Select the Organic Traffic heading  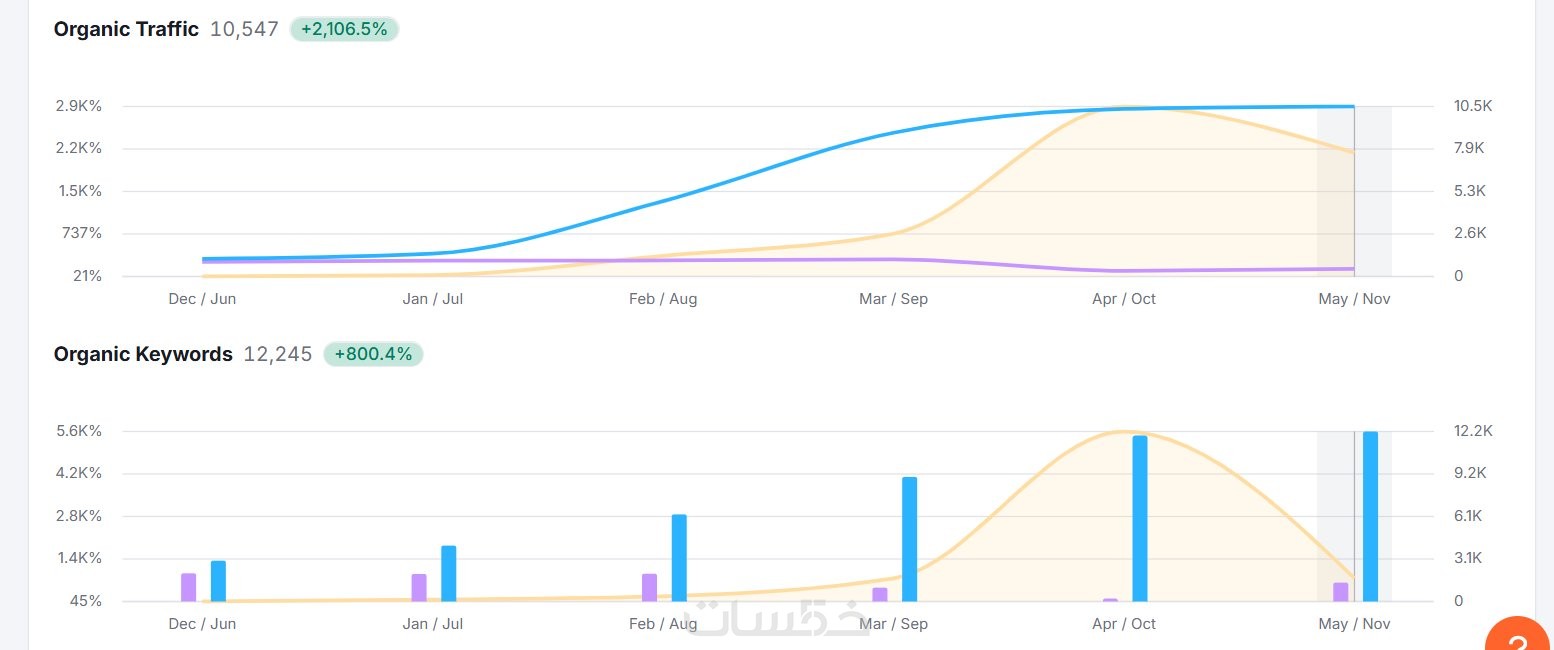[126, 29]
